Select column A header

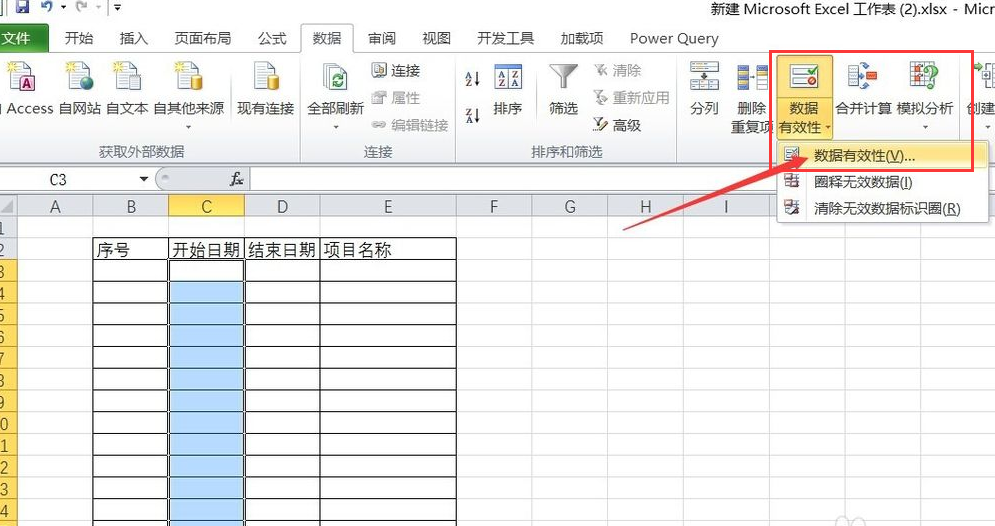click(55, 206)
